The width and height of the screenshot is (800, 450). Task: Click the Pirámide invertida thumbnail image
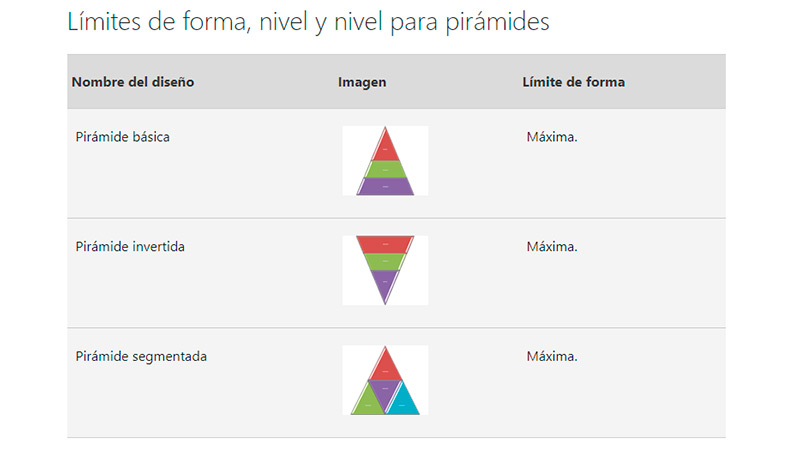pos(385,270)
